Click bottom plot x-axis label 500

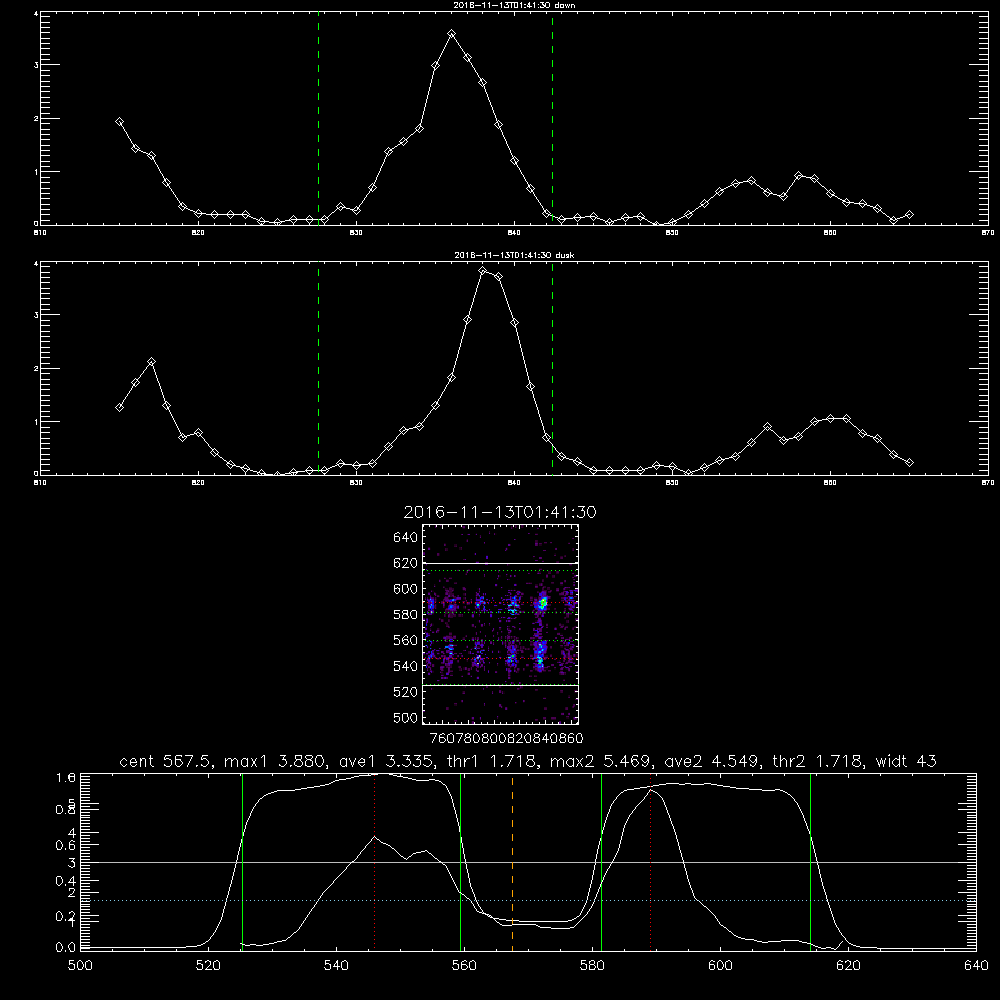[80, 966]
